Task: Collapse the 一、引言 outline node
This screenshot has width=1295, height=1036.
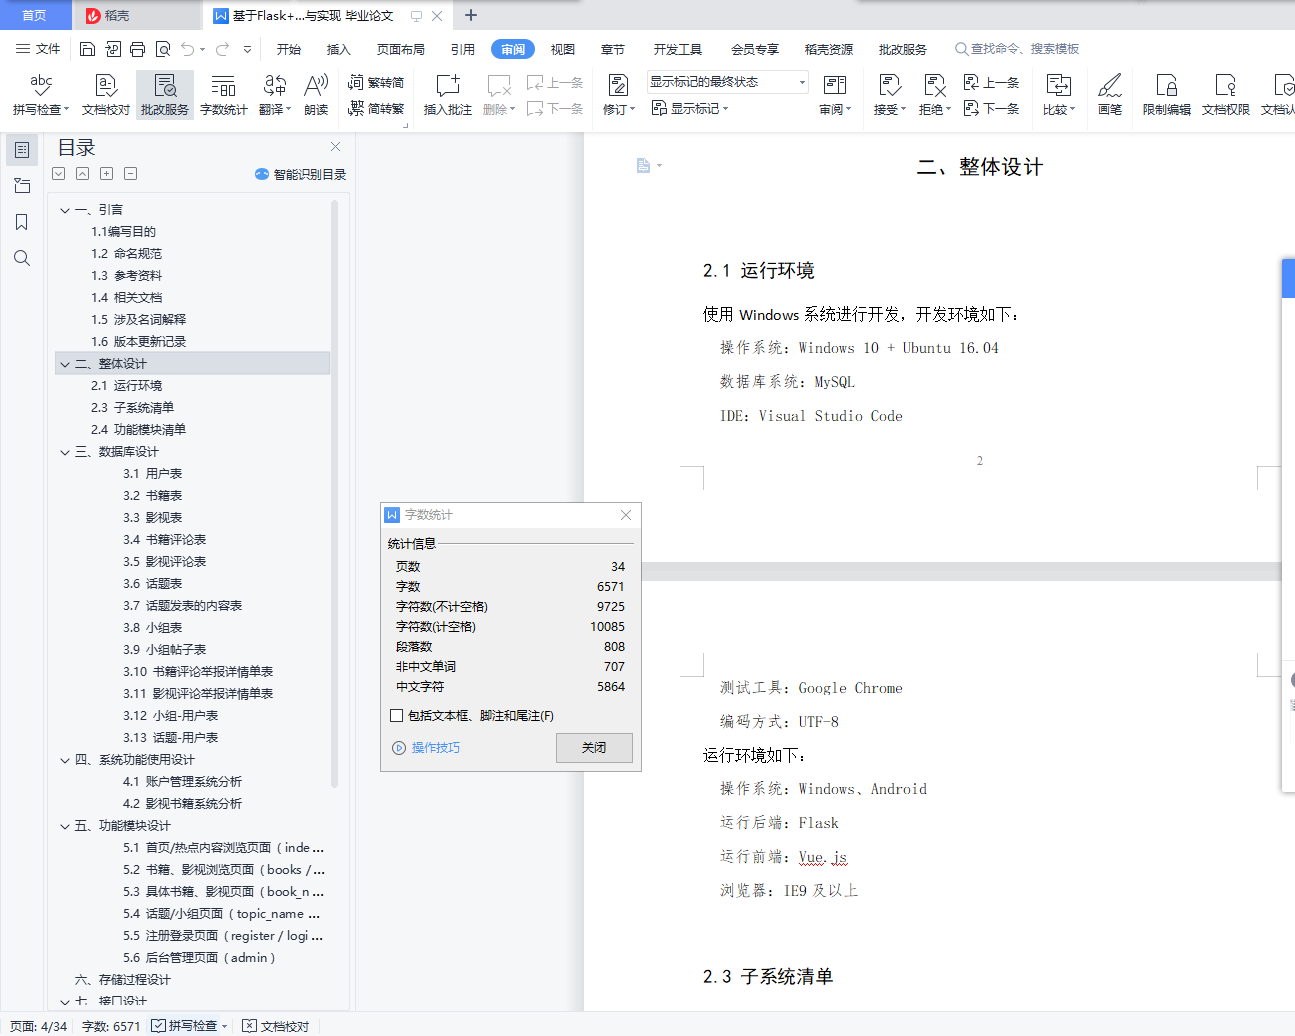Action: (65, 210)
